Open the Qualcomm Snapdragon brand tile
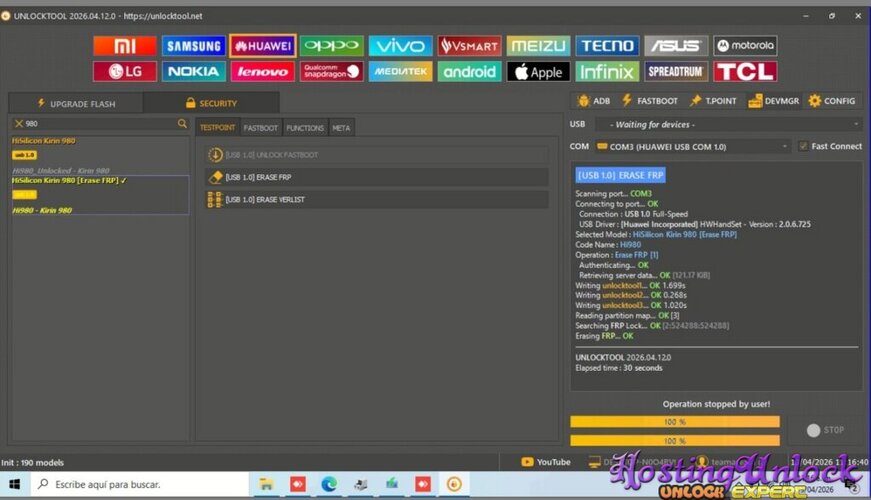This screenshot has height=500, width=871. (331, 72)
